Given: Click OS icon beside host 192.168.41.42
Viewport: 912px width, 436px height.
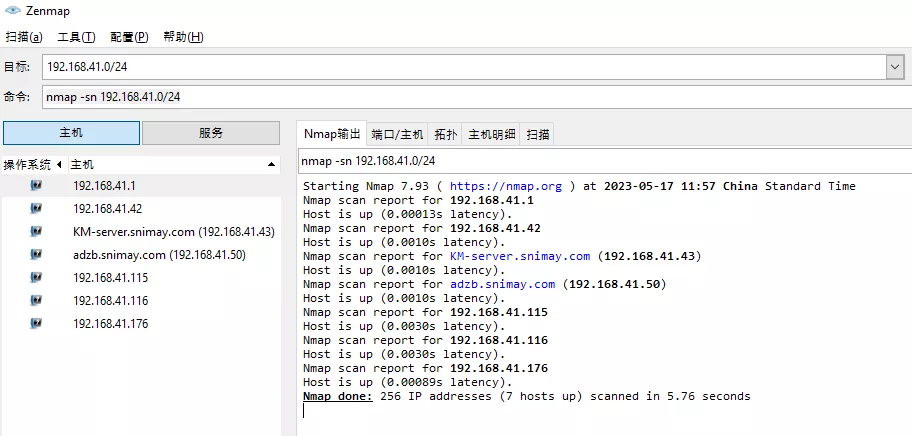Looking at the screenshot, I should point(36,208).
